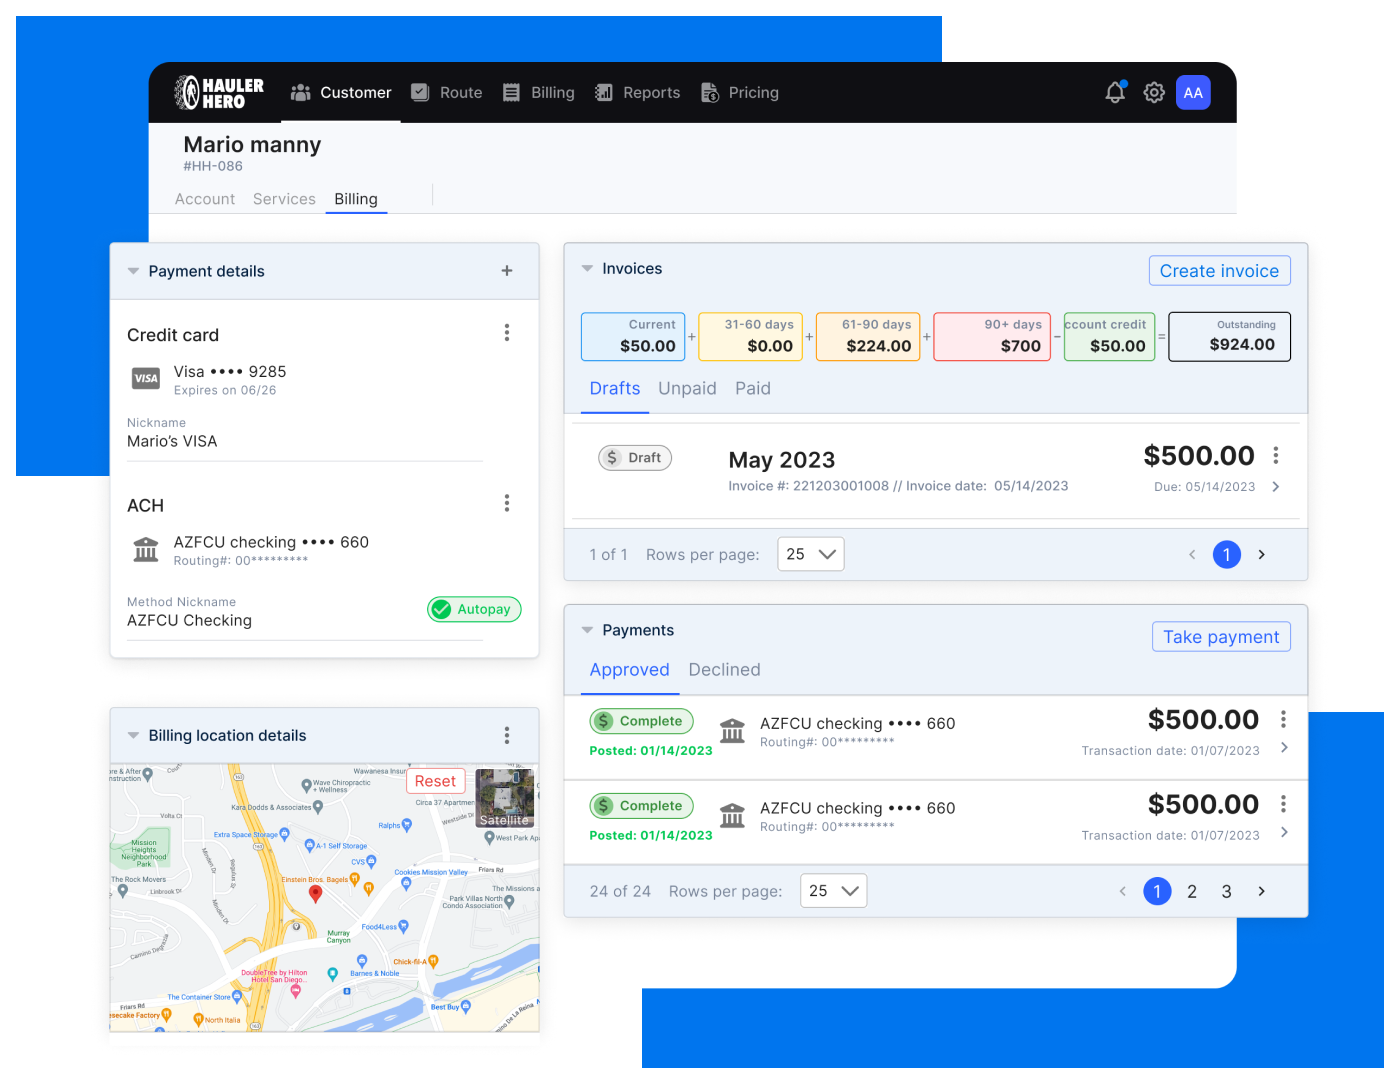Open the Rows per page dropdown under Payments

pos(833,890)
